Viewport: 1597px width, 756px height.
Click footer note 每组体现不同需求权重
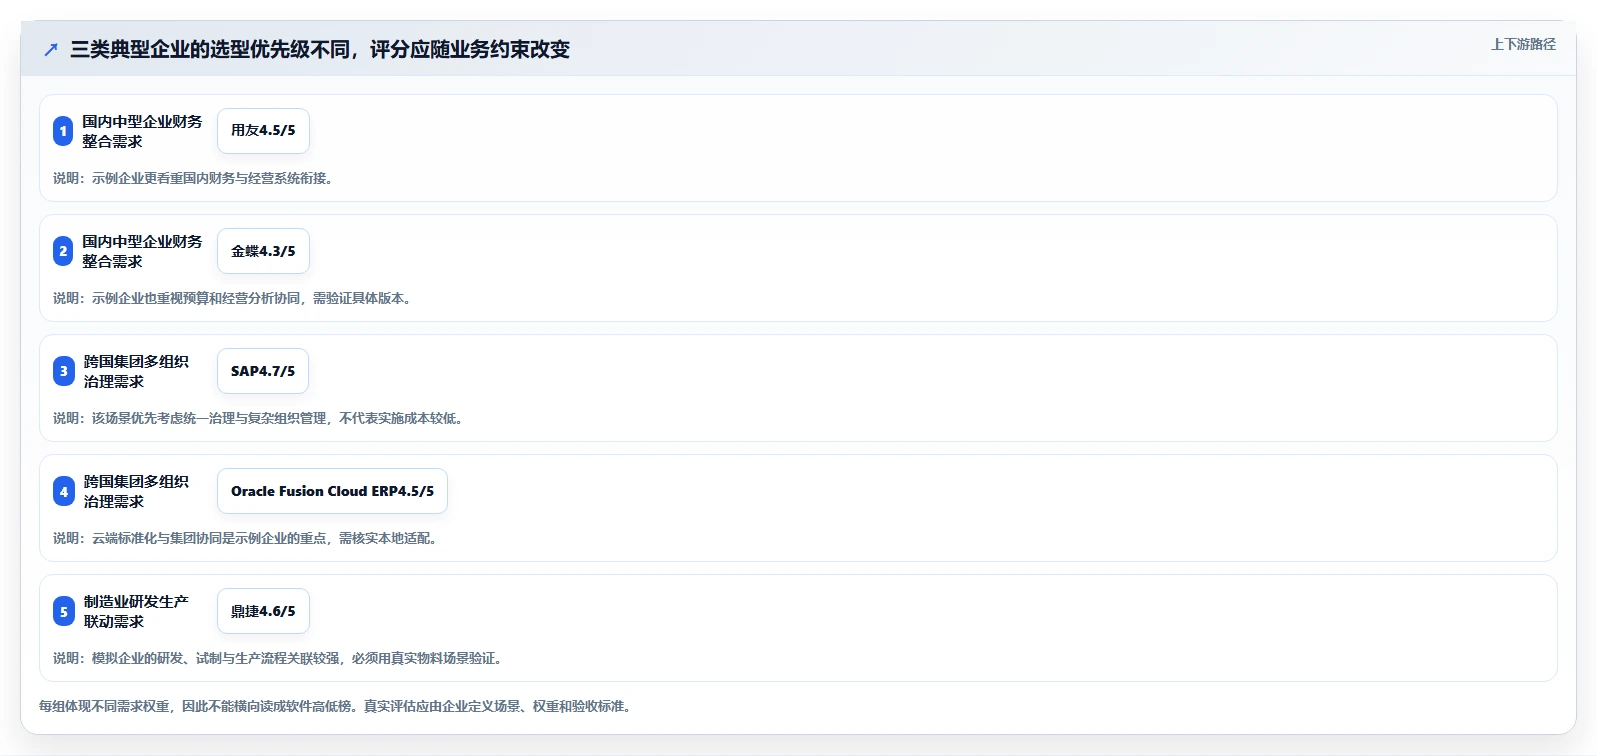pyautogui.click(x=335, y=706)
